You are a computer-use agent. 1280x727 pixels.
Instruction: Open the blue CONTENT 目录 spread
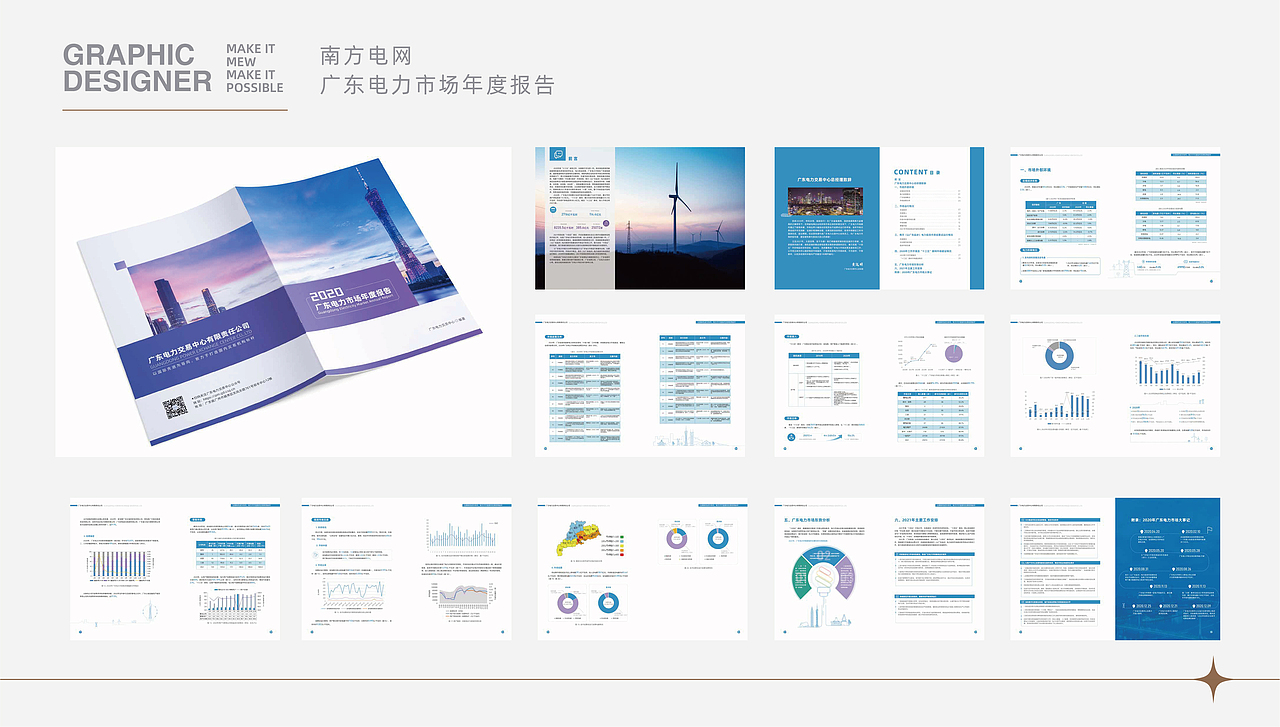click(x=879, y=218)
